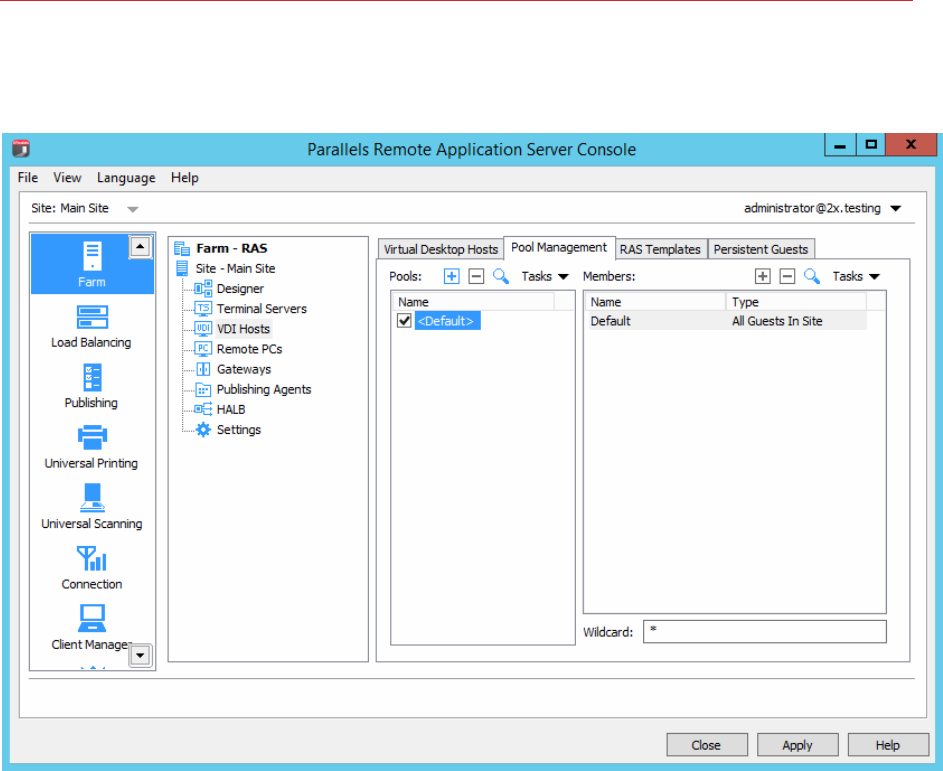Click the Help button at bottom
The height and width of the screenshot is (771, 943).
click(x=888, y=745)
